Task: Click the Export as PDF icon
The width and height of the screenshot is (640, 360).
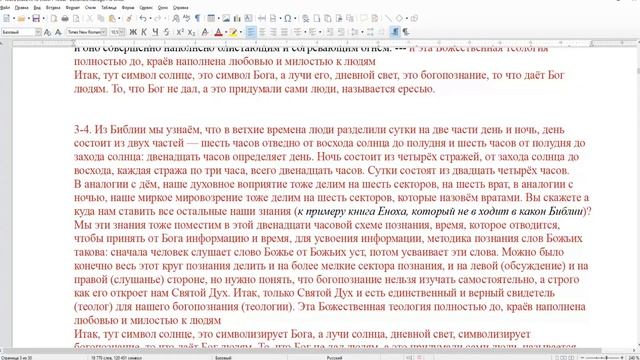Action: 53,18
